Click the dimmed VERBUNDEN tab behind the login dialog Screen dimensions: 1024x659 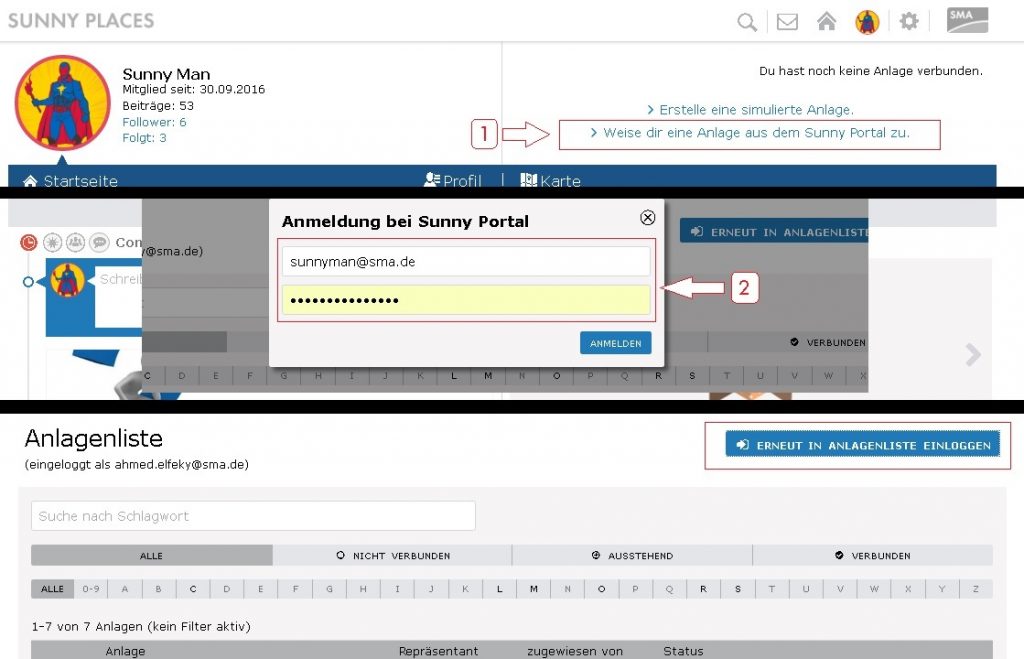788,342
